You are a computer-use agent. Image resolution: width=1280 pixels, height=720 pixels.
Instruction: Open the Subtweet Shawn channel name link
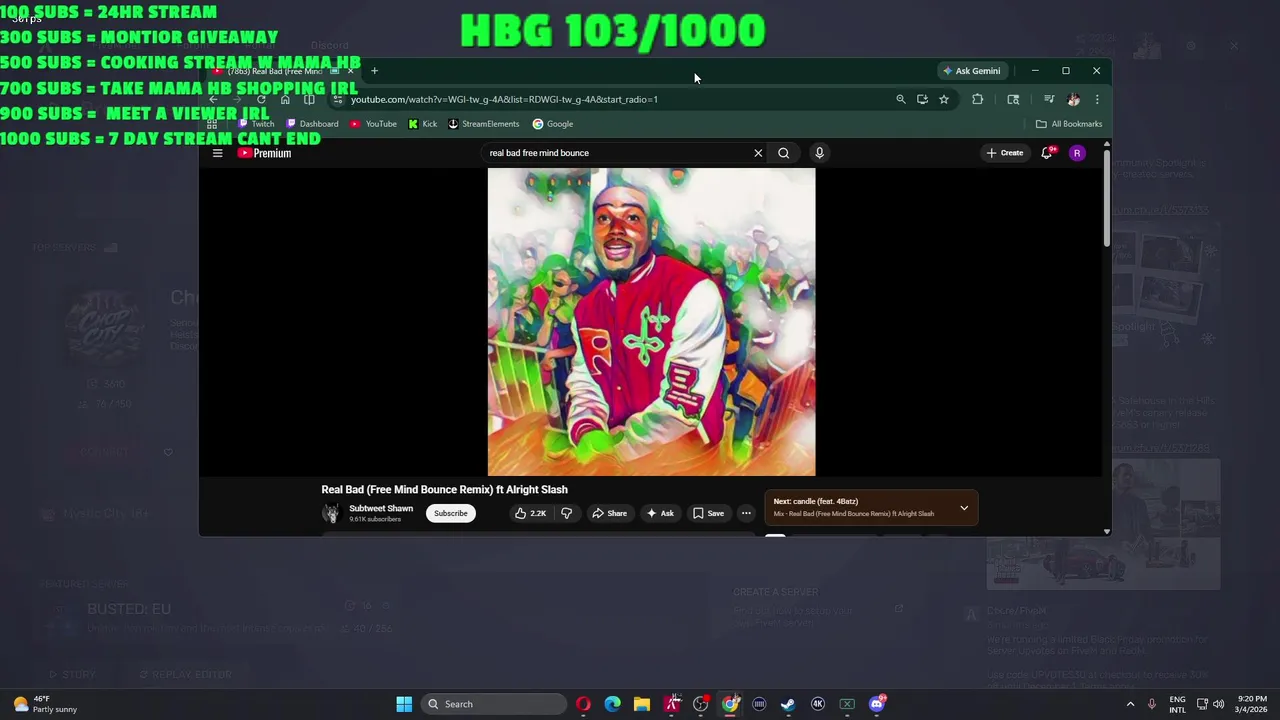381,508
